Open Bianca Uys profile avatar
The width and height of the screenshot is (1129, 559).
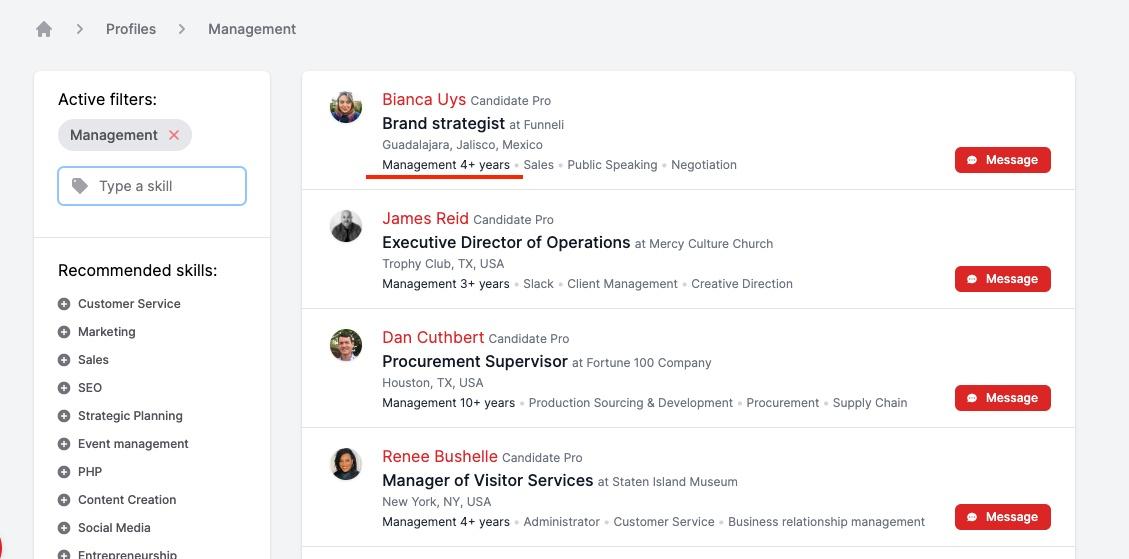(346, 107)
